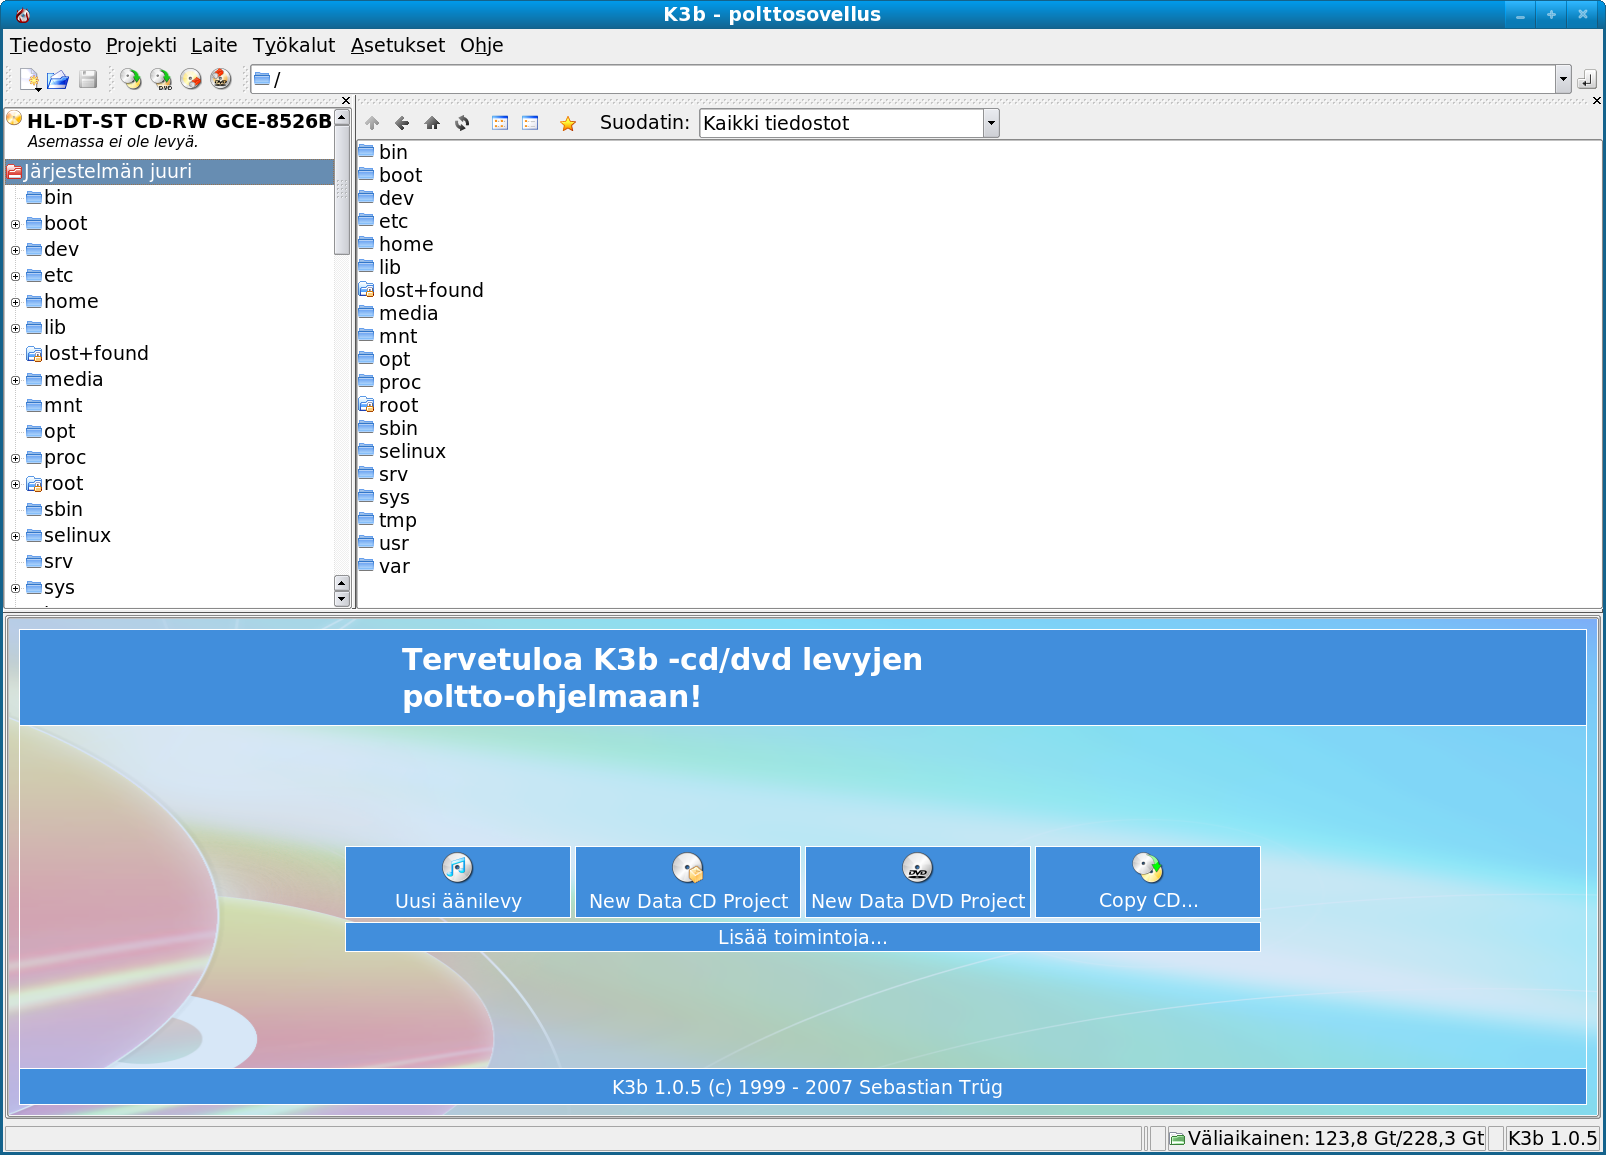The width and height of the screenshot is (1606, 1155).
Task: Click the Copy DVD toolbar icon
Action: coord(161,79)
